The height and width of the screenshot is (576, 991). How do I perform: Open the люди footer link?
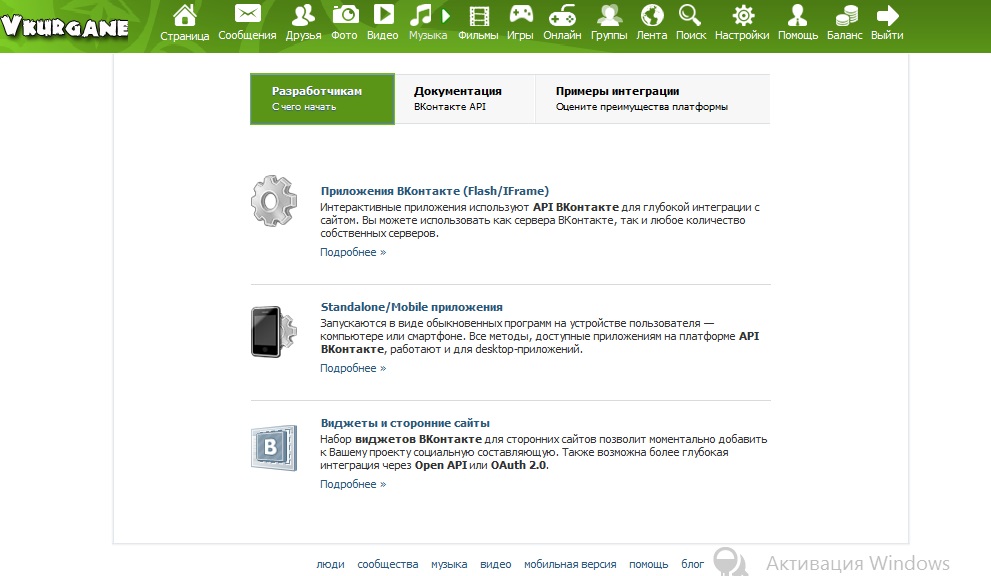(331, 564)
